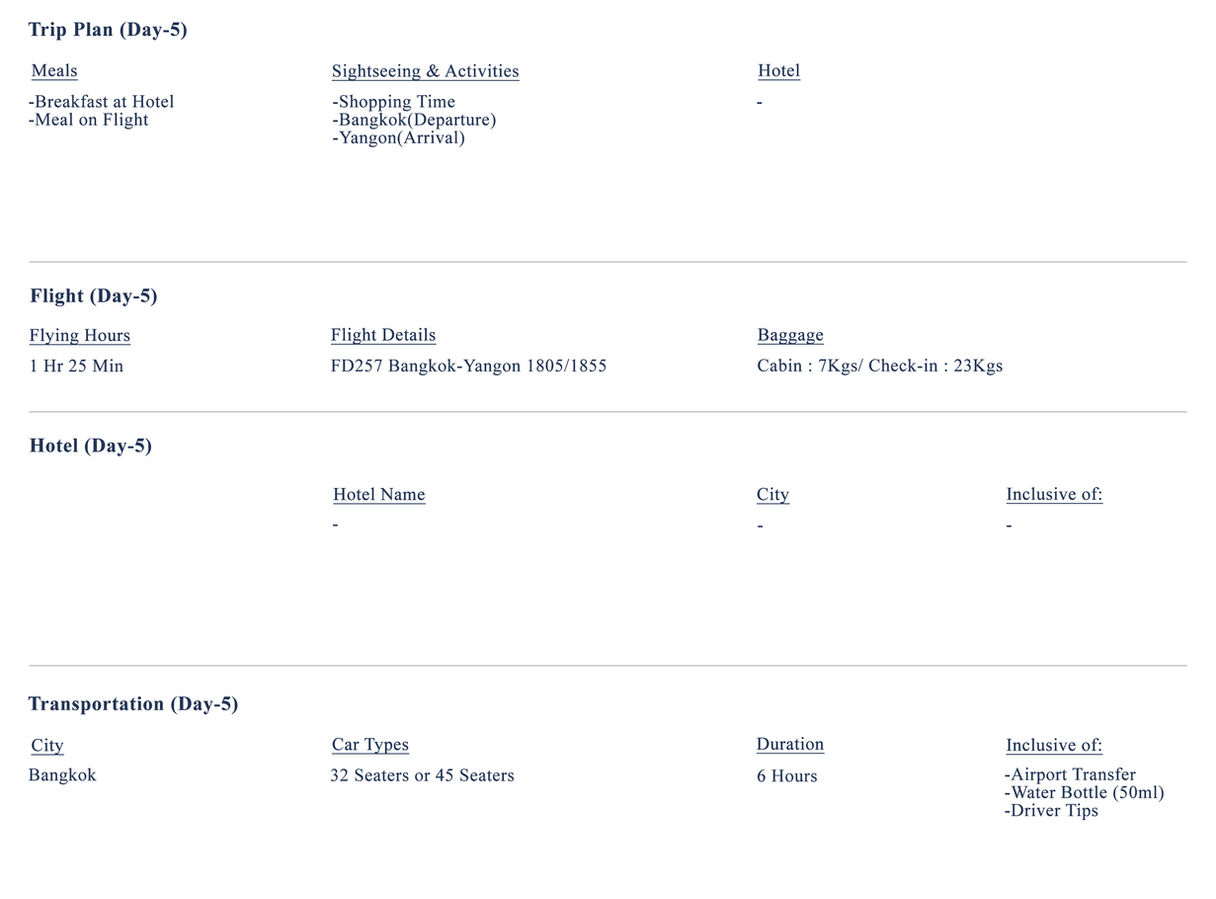The width and height of the screenshot is (1216, 899).
Task: Click Inclusive of heading in Hotel section
Action: 1054,495
